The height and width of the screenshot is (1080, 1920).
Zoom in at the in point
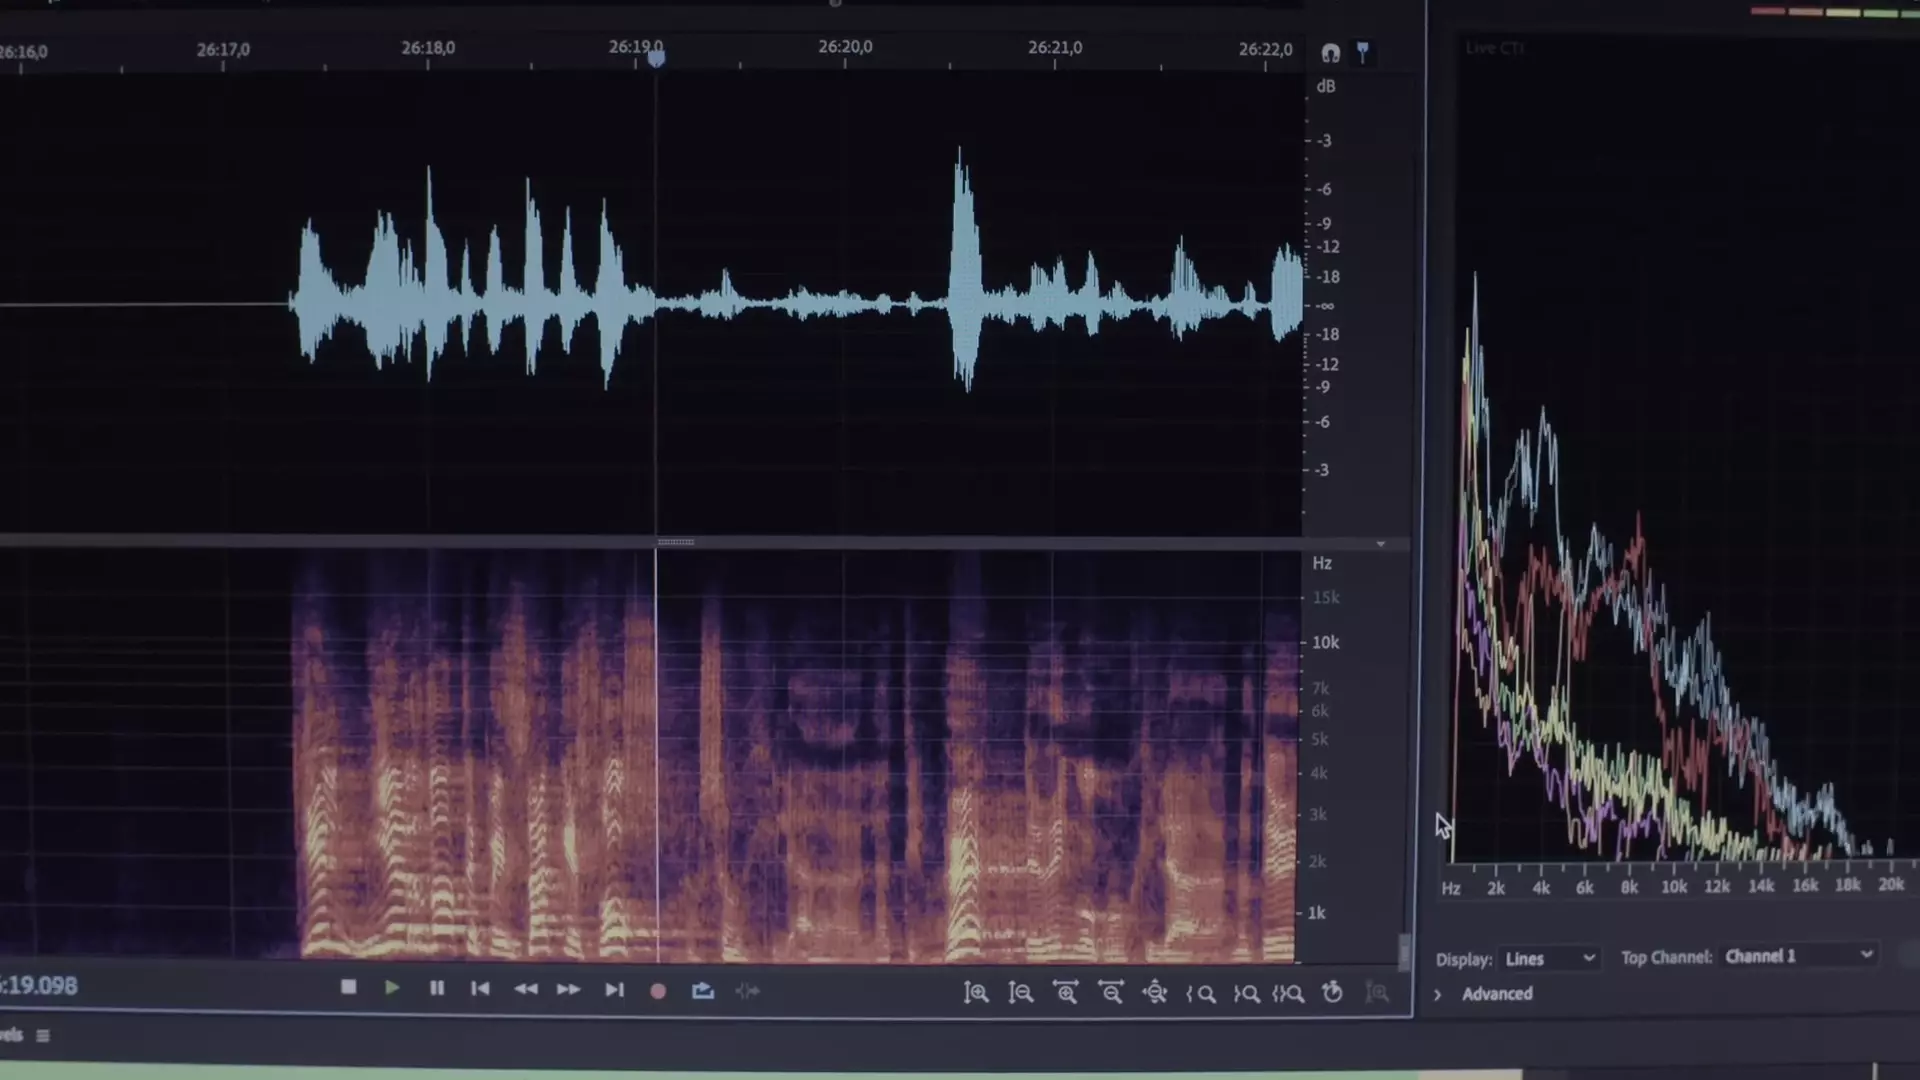coord(1201,994)
